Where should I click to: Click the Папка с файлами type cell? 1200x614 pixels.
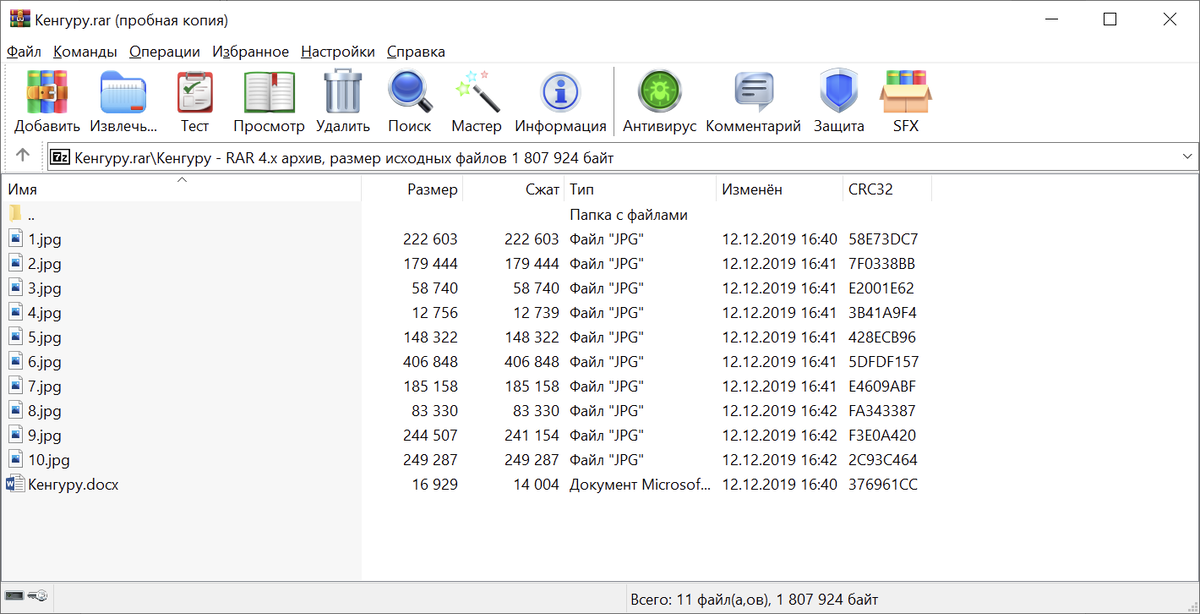(x=629, y=215)
